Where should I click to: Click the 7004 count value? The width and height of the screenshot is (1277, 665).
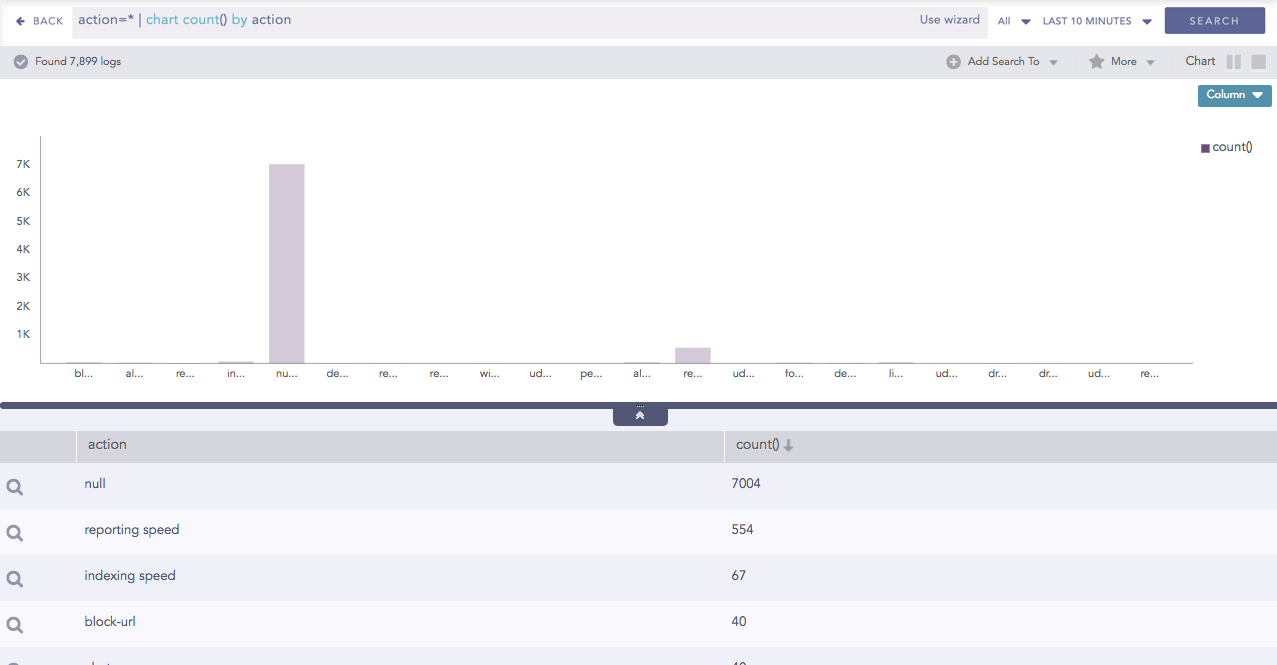pyautogui.click(x=746, y=484)
